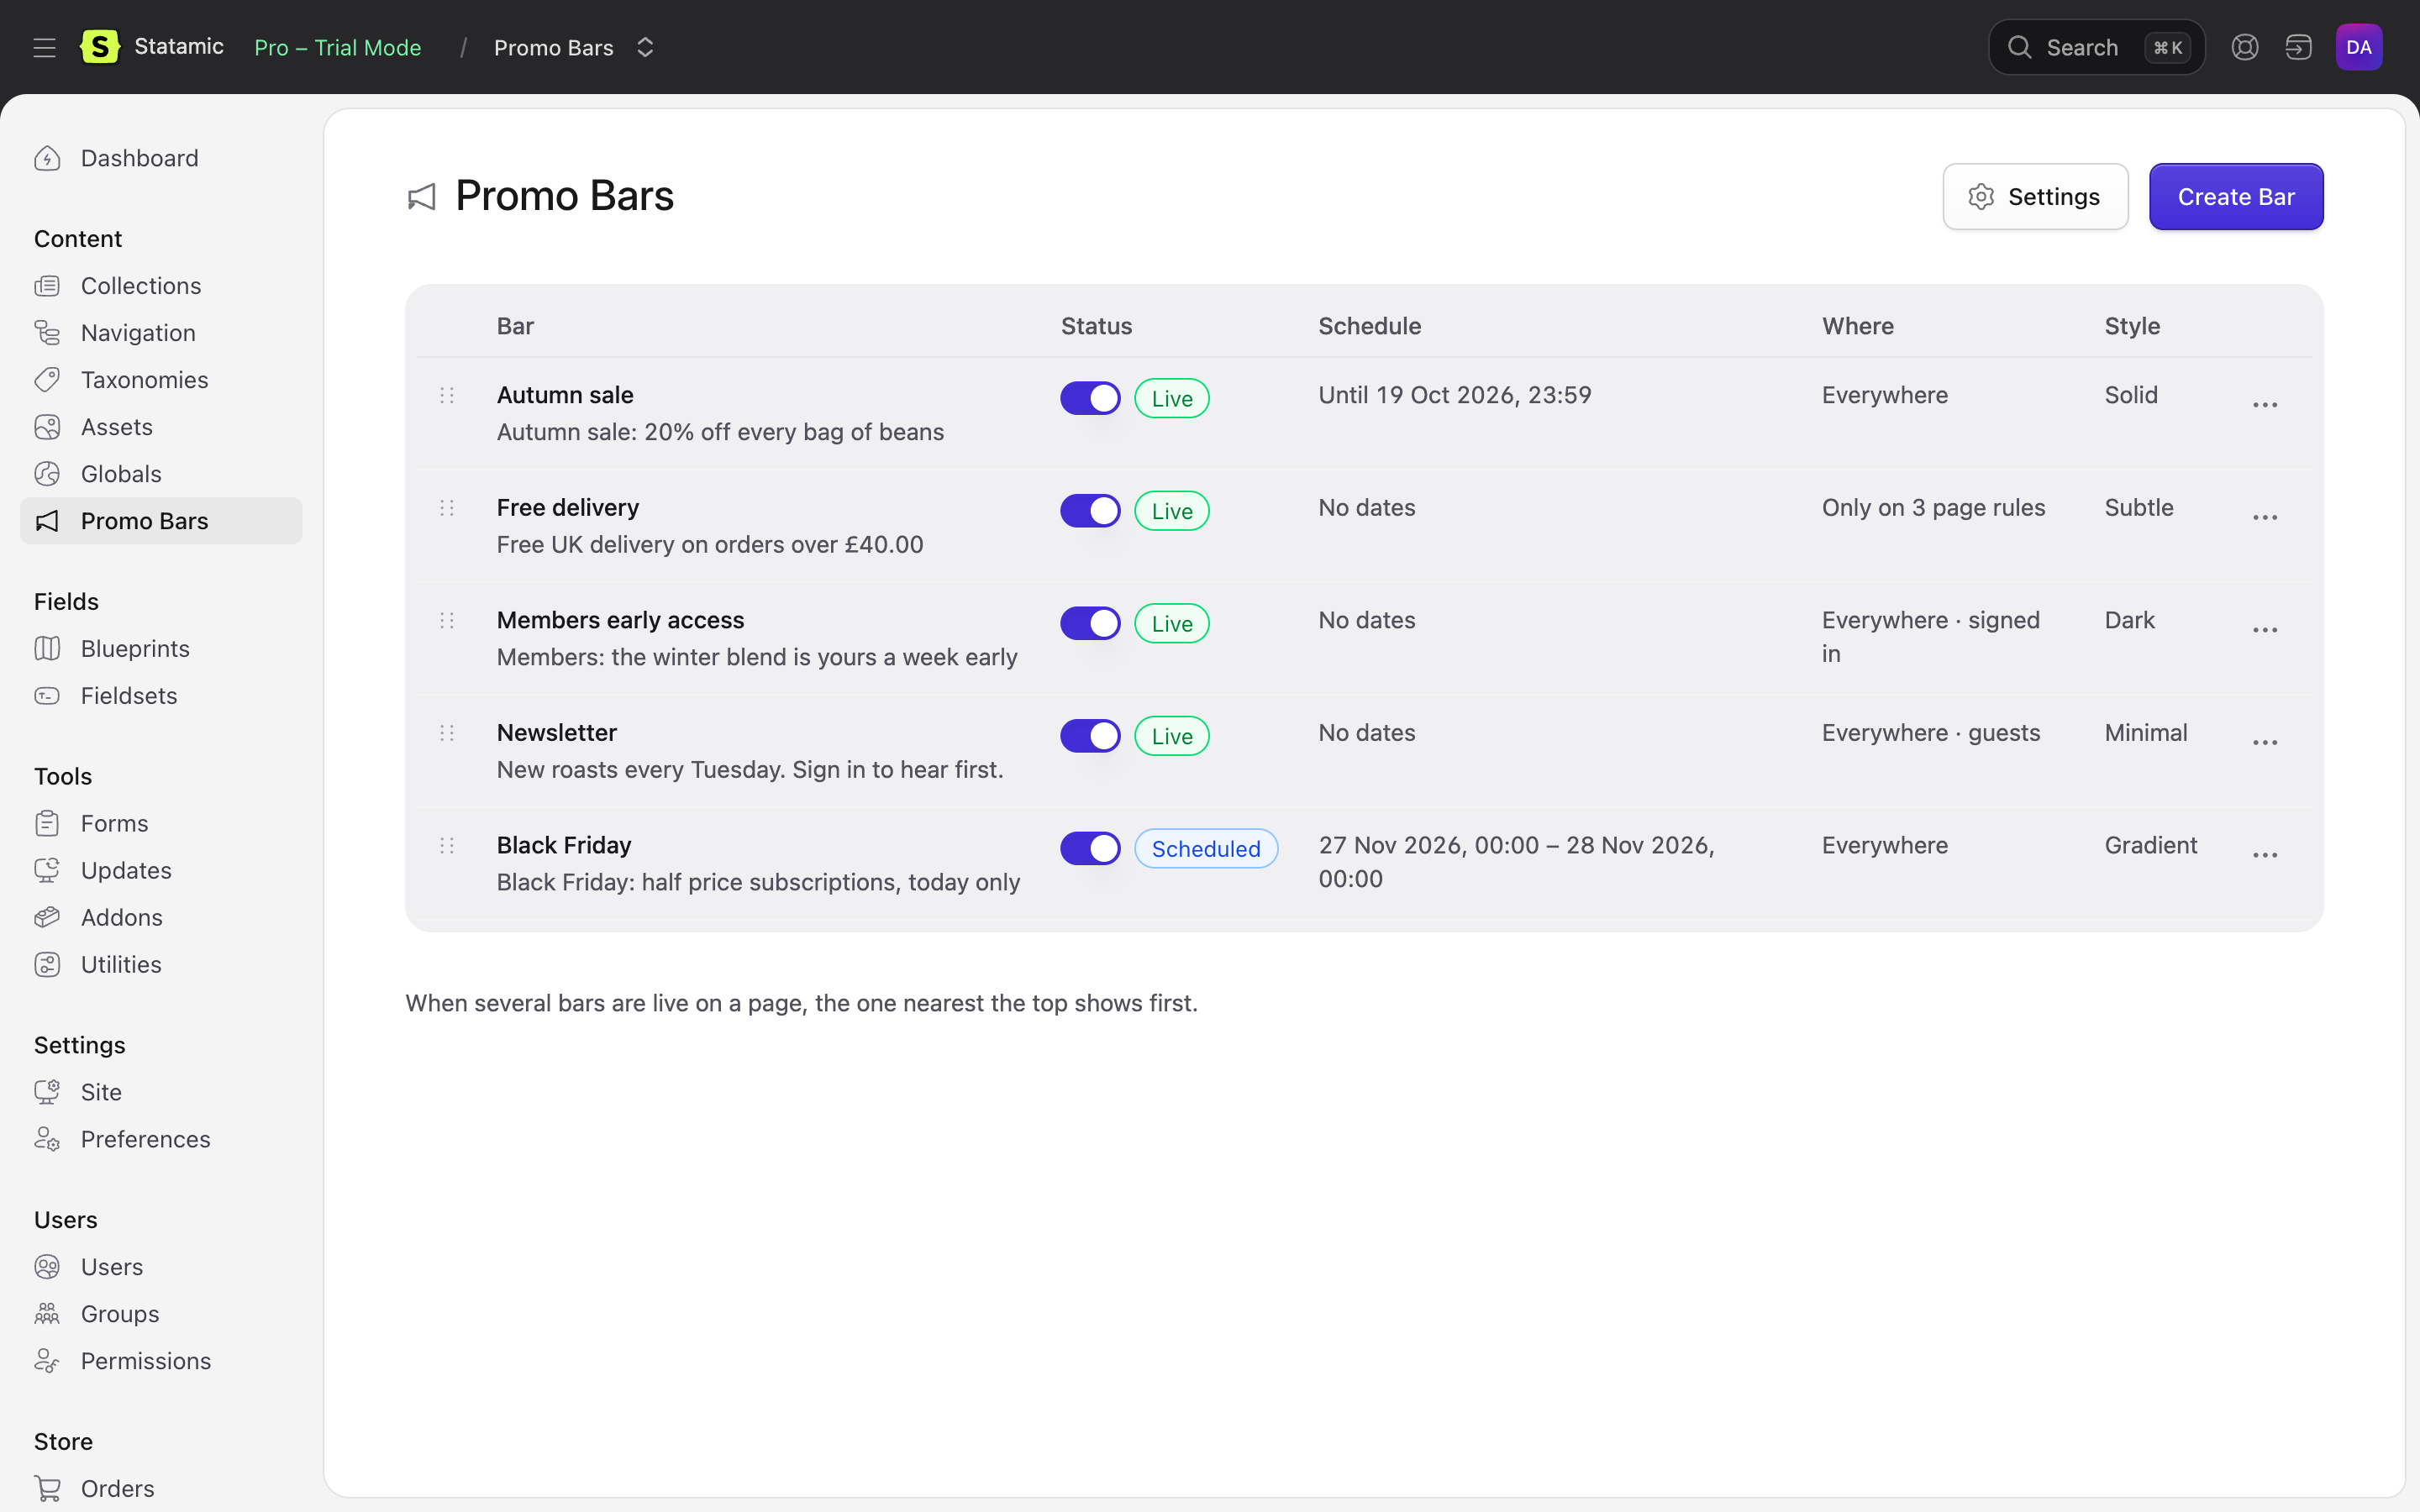
Task: Open the Autumn sale row actions menu
Action: coord(2265,405)
